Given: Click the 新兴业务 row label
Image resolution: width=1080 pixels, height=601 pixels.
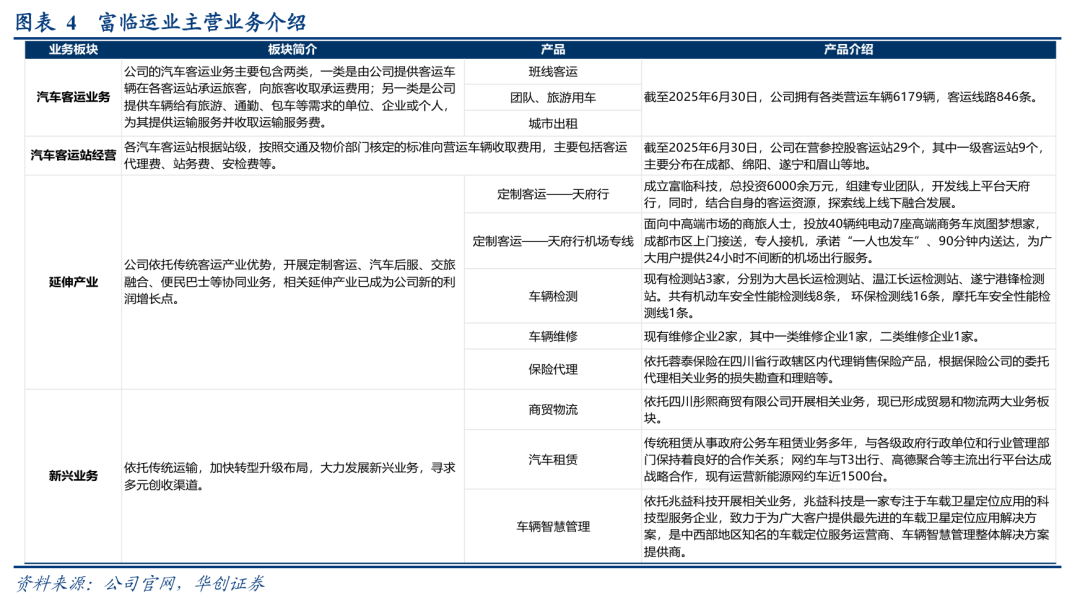Looking at the screenshot, I should pyautogui.click(x=73, y=476).
